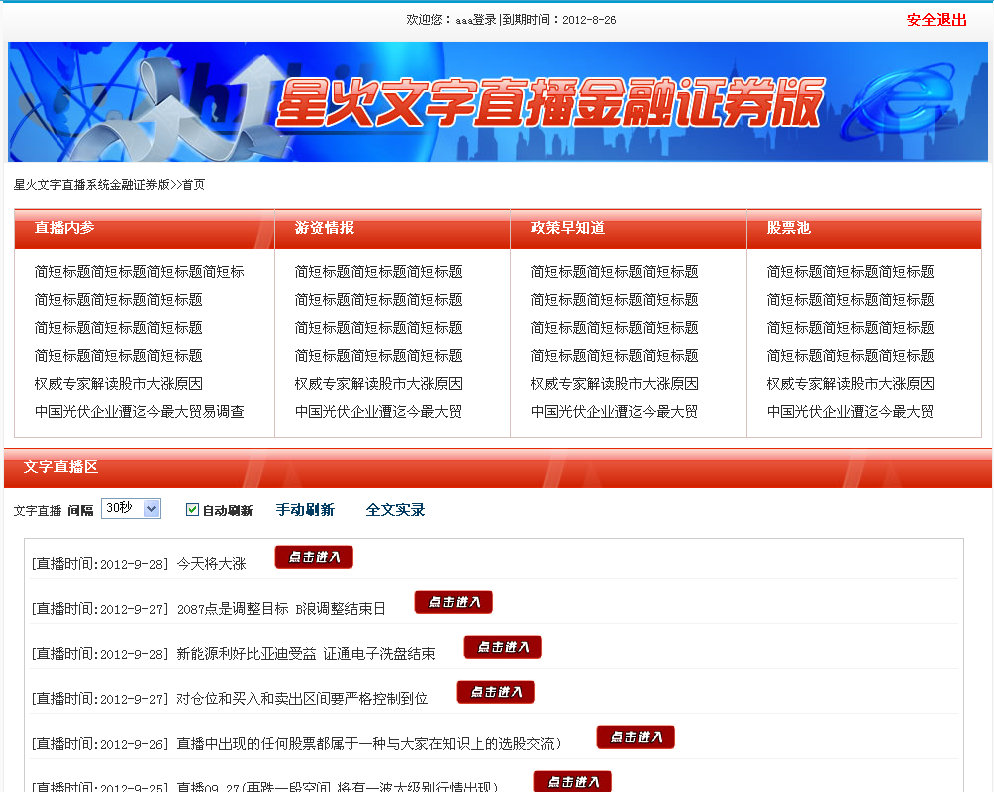The image size is (994, 792).
Task: Click entry 新能源利好比亚迪受益 证通电子洗盘结束
Action: click(x=306, y=654)
